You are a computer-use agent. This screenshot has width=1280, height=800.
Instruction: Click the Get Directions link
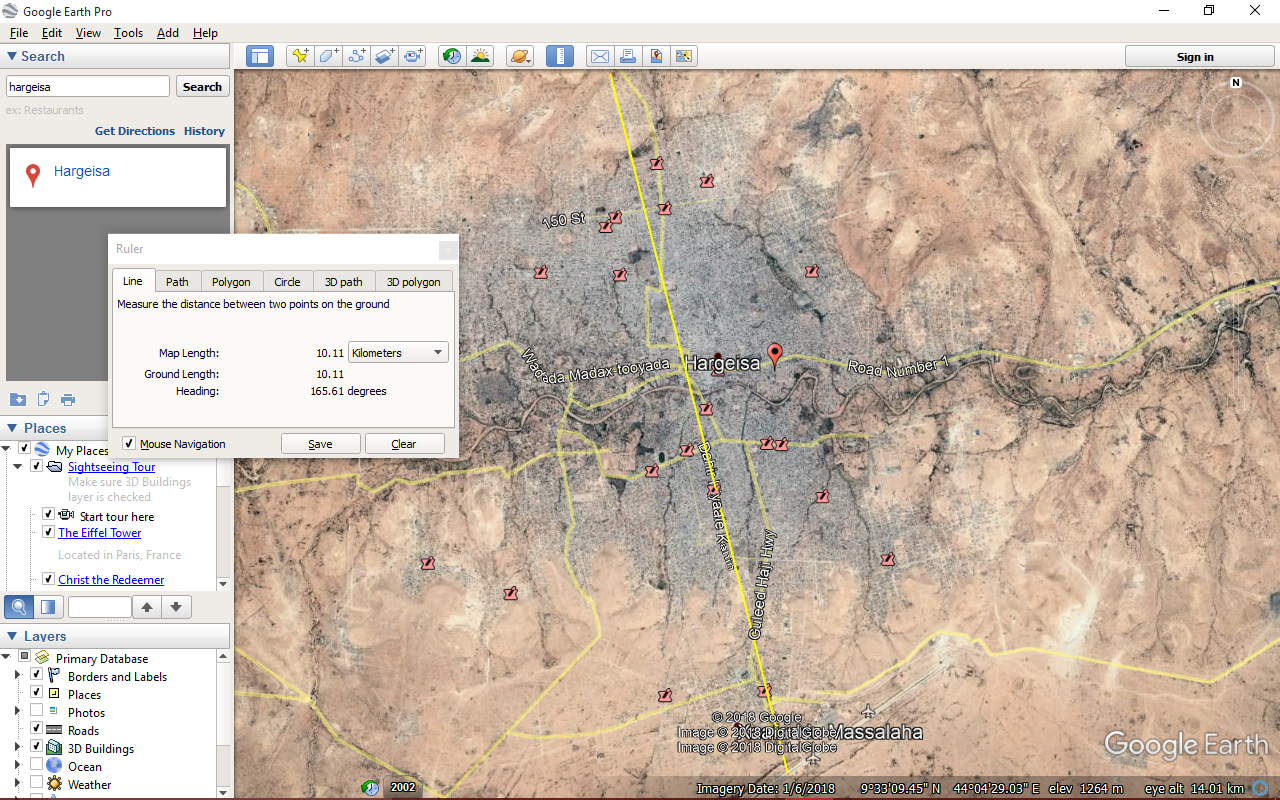134,131
